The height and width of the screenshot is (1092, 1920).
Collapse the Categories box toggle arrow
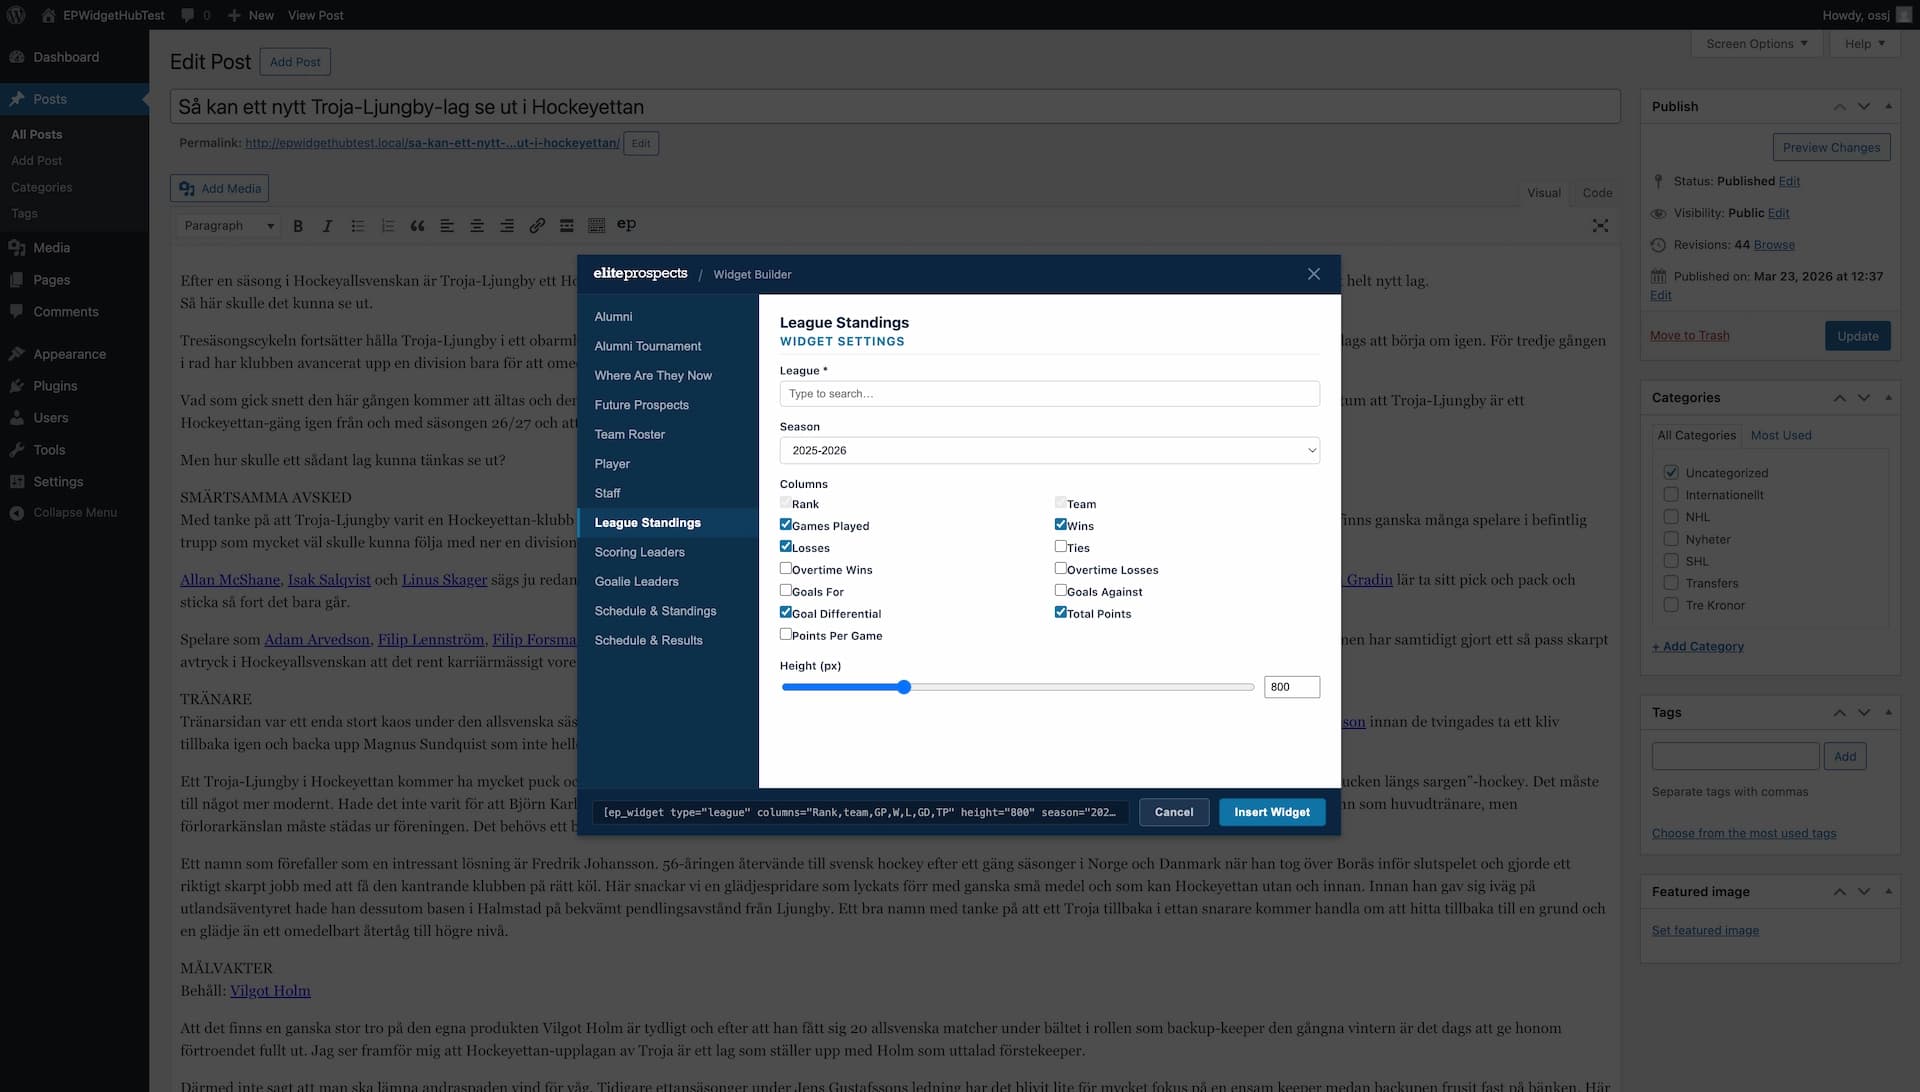[x=1888, y=398]
